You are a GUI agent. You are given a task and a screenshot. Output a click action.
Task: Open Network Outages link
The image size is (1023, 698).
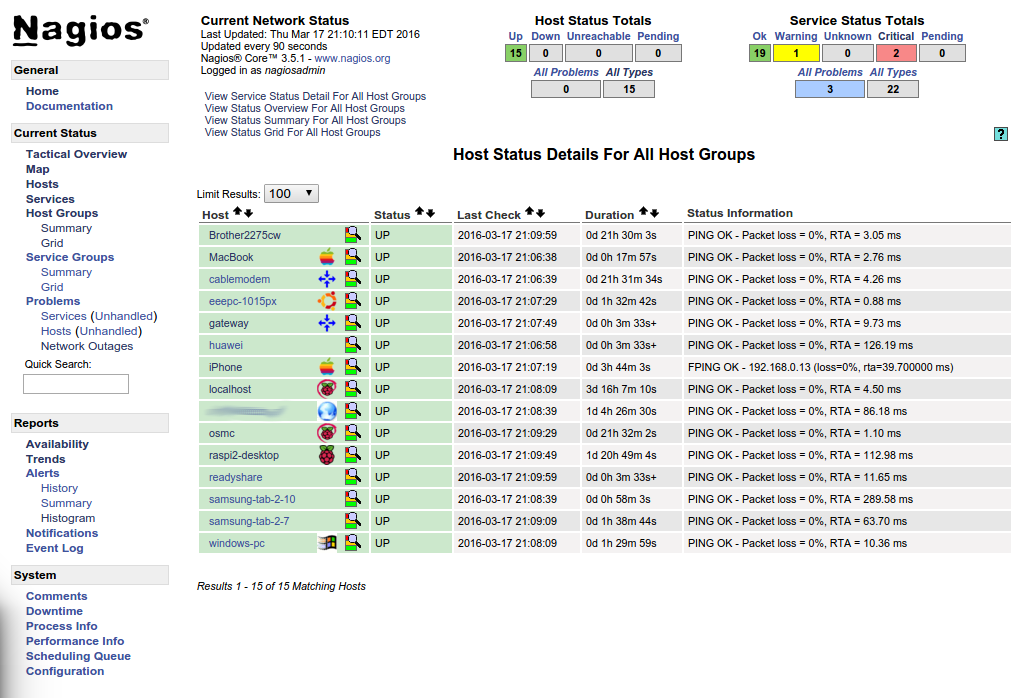pos(87,346)
